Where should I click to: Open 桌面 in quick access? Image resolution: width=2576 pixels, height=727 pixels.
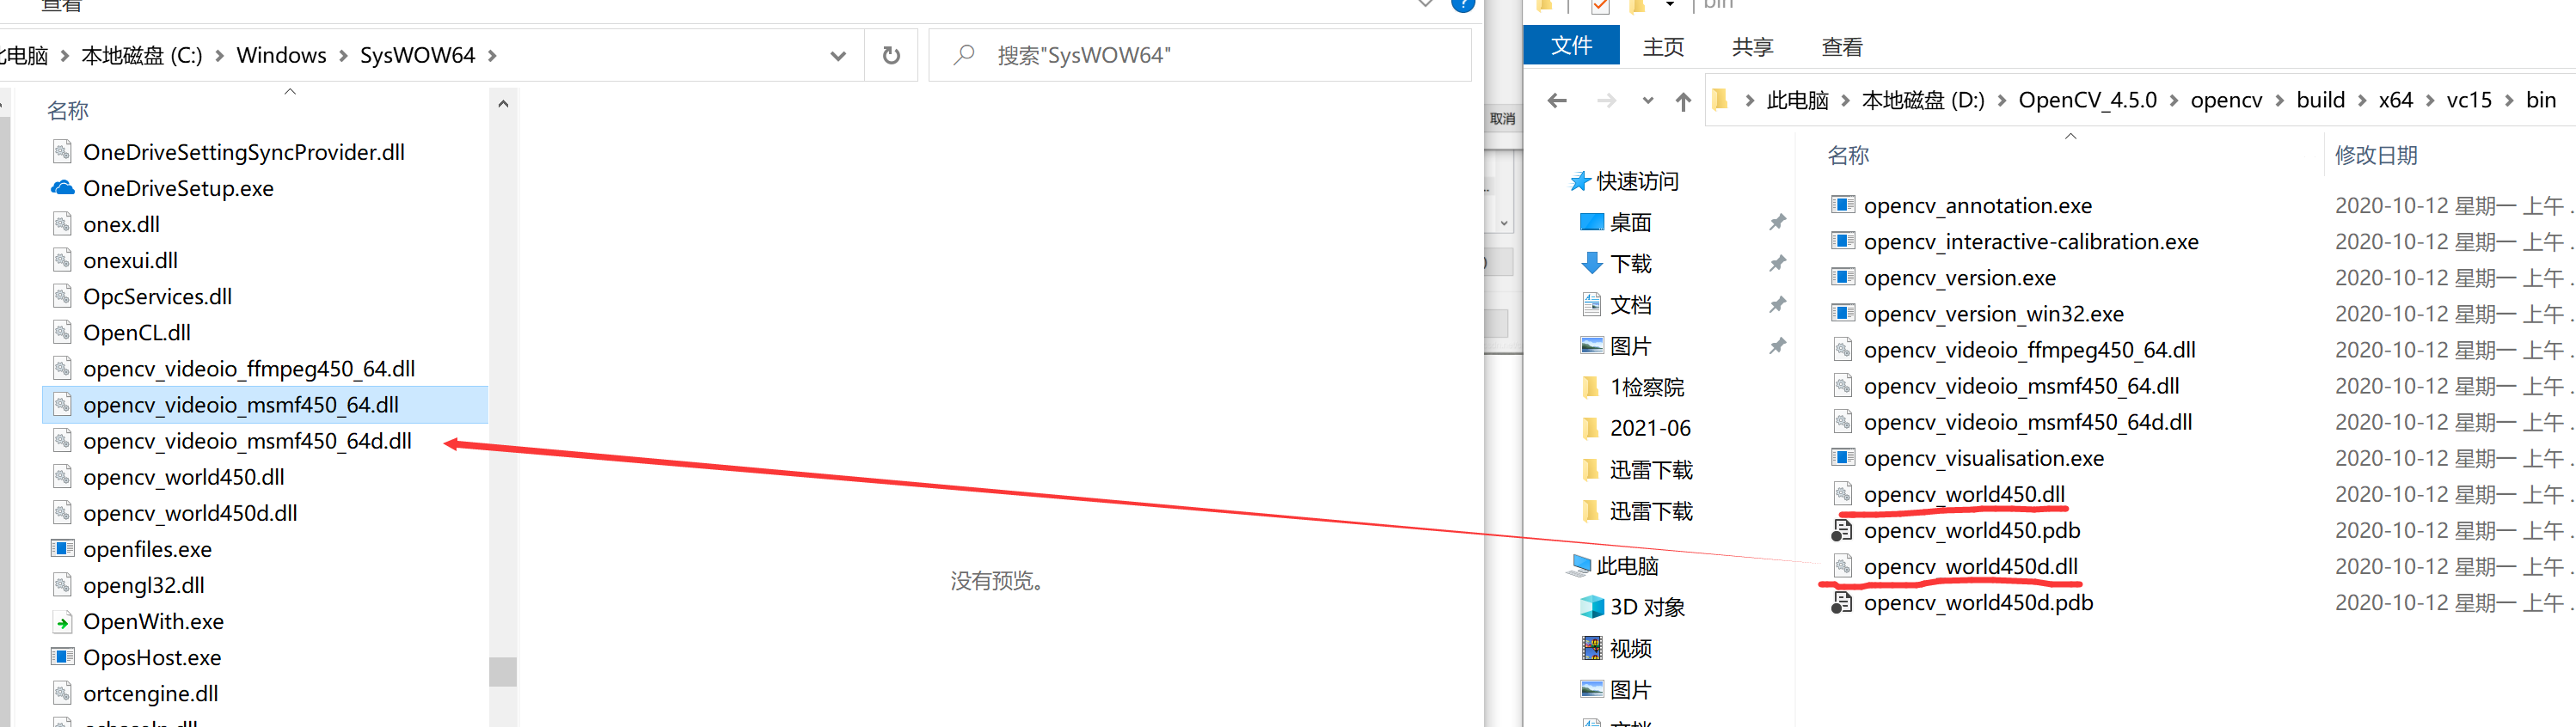point(1630,222)
